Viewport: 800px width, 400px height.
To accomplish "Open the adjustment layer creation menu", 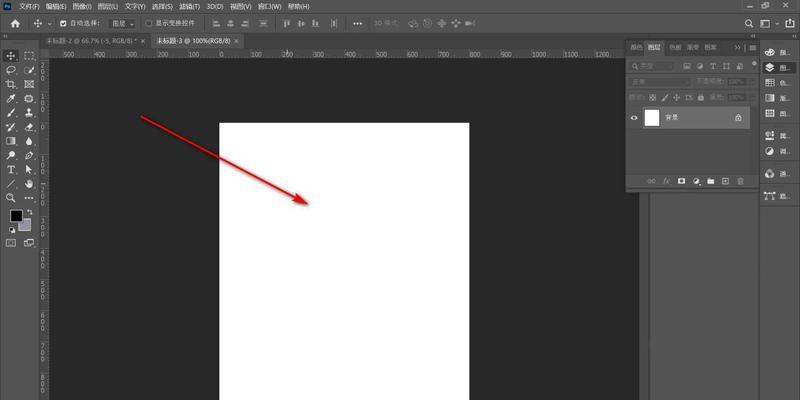I will (x=696, y=181).
